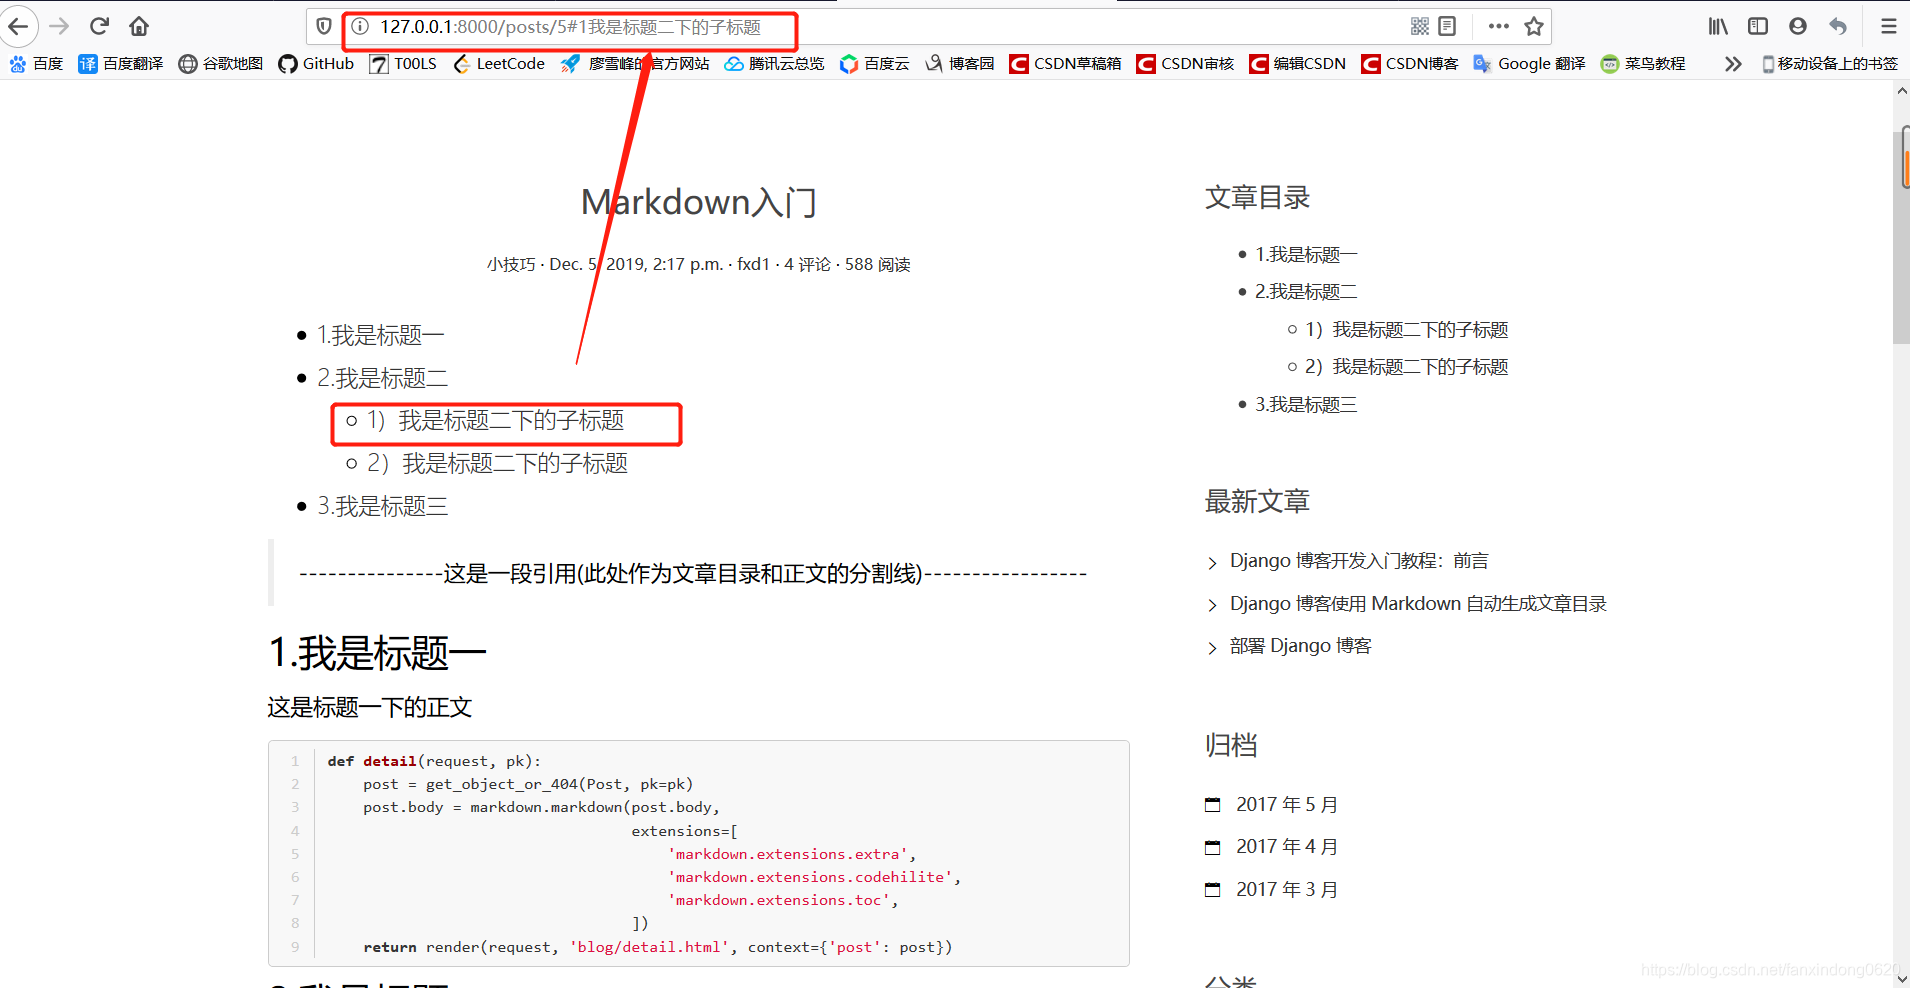Viewport: 1910px width, 988px height.
Task: Sidebar 文章目录: click 1）我是标题二下的子标题
Action: point(1407,330)
